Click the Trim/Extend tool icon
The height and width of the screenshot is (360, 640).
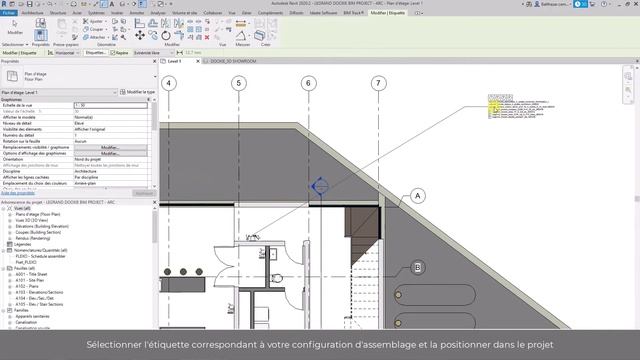pos(179,36)
